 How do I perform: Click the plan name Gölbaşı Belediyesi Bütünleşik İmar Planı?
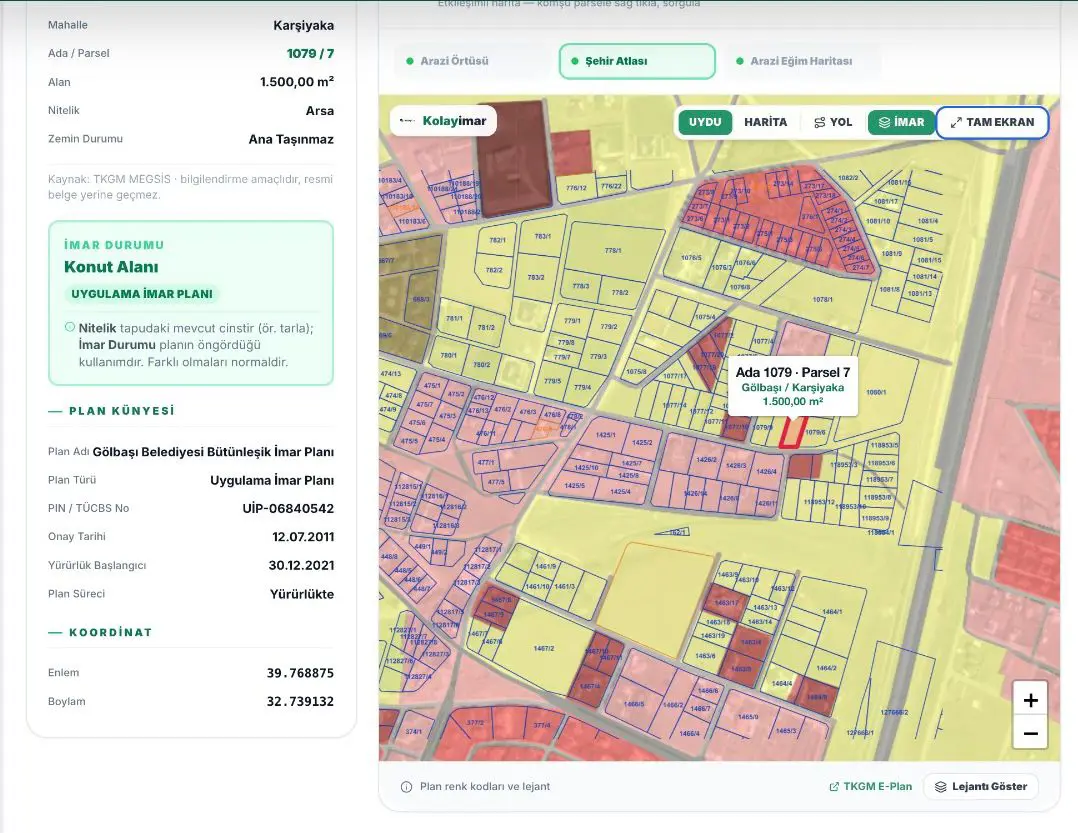point(213,452)
